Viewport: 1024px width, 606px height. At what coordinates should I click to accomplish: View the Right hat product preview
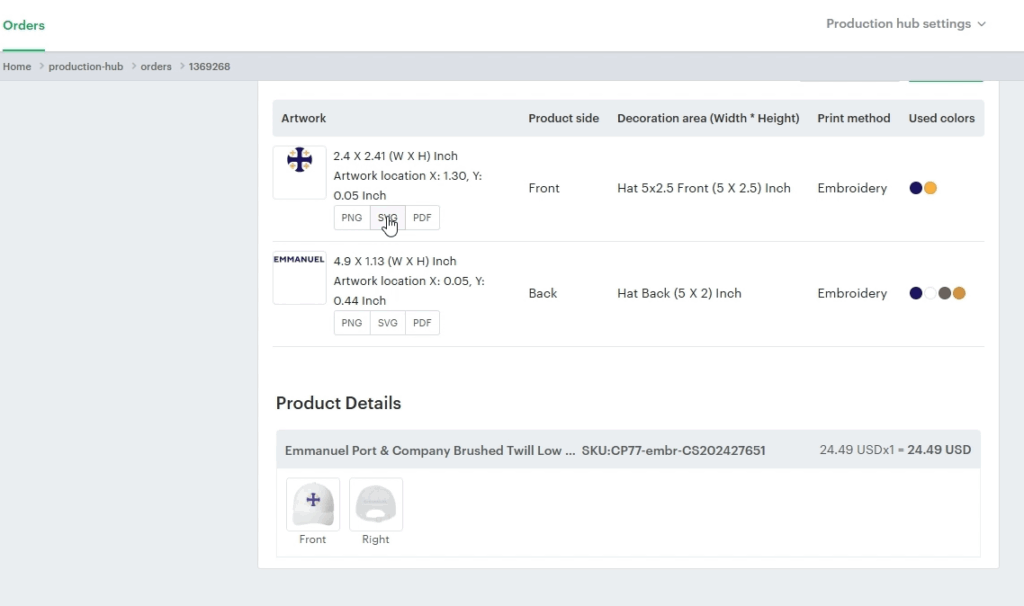(376, 504)
